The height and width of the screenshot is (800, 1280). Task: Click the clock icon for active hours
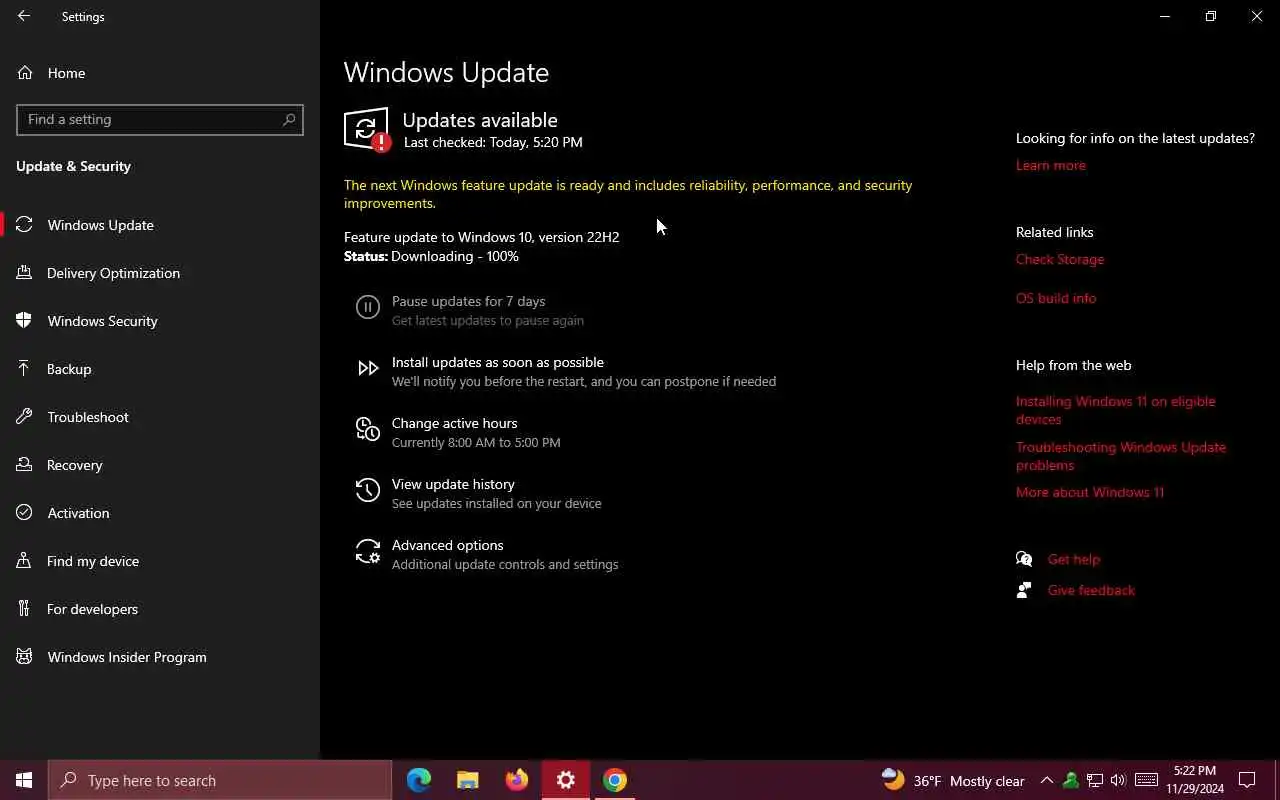click(x=368, y=430)
